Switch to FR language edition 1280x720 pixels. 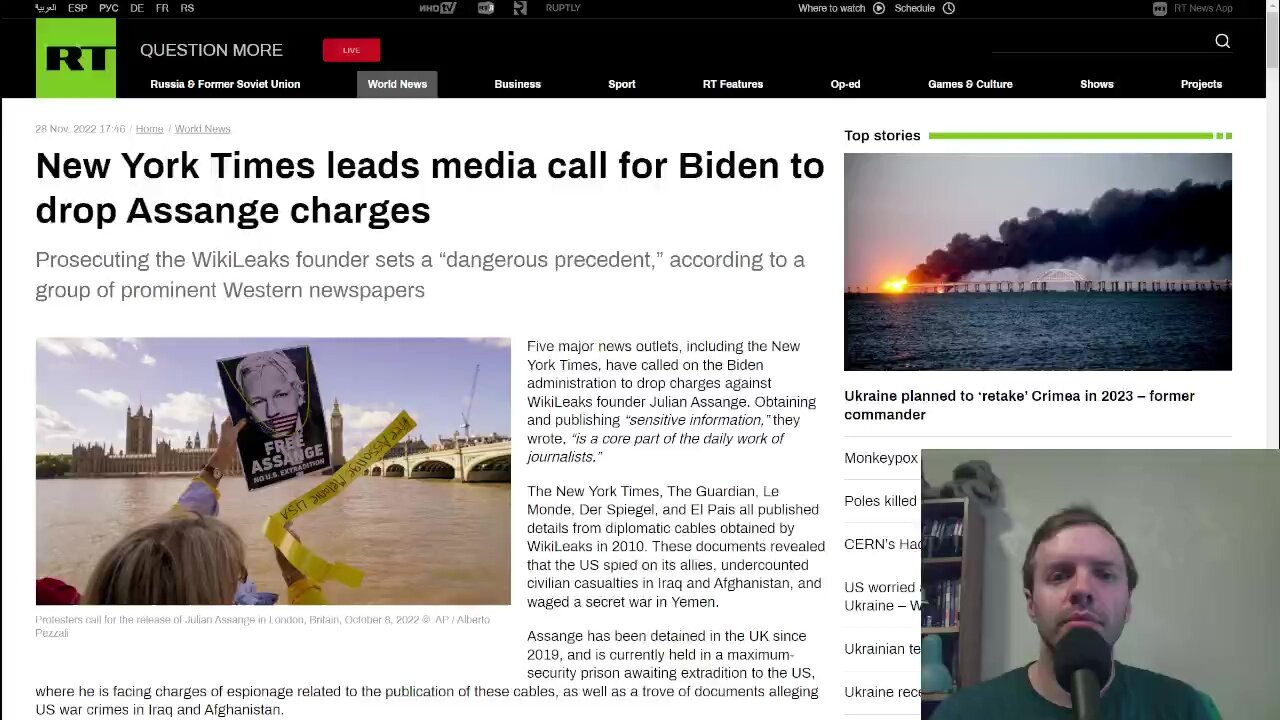pyautogui.click(x=162, y=8)
